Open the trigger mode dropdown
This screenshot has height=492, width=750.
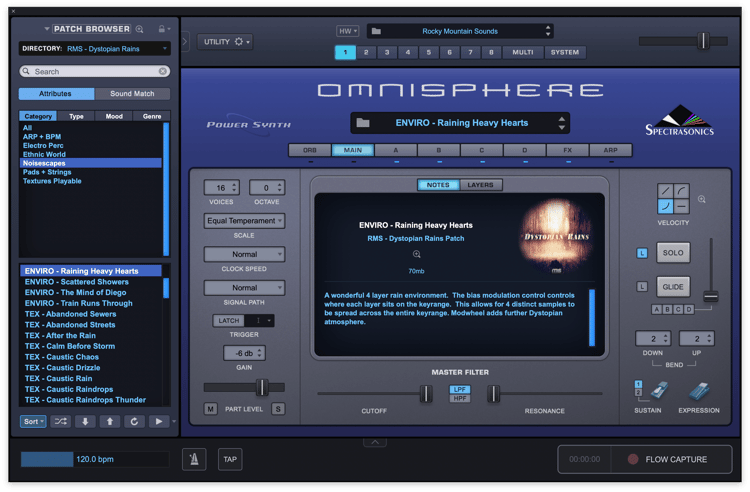point(260,320)
